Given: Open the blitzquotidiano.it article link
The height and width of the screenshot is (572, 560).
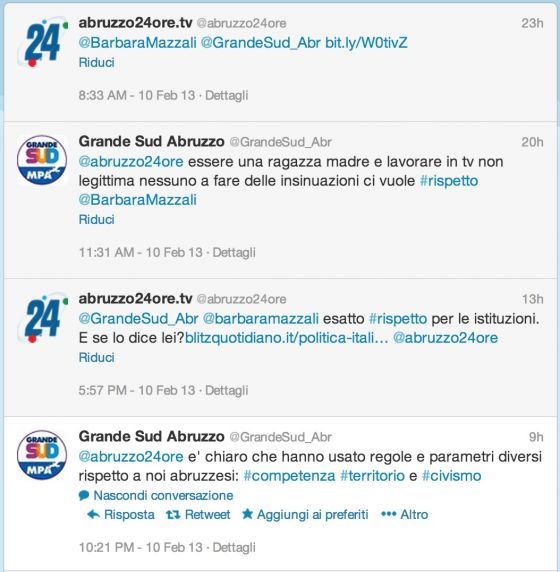Looking at the screenshot, I should coord(287,338).
